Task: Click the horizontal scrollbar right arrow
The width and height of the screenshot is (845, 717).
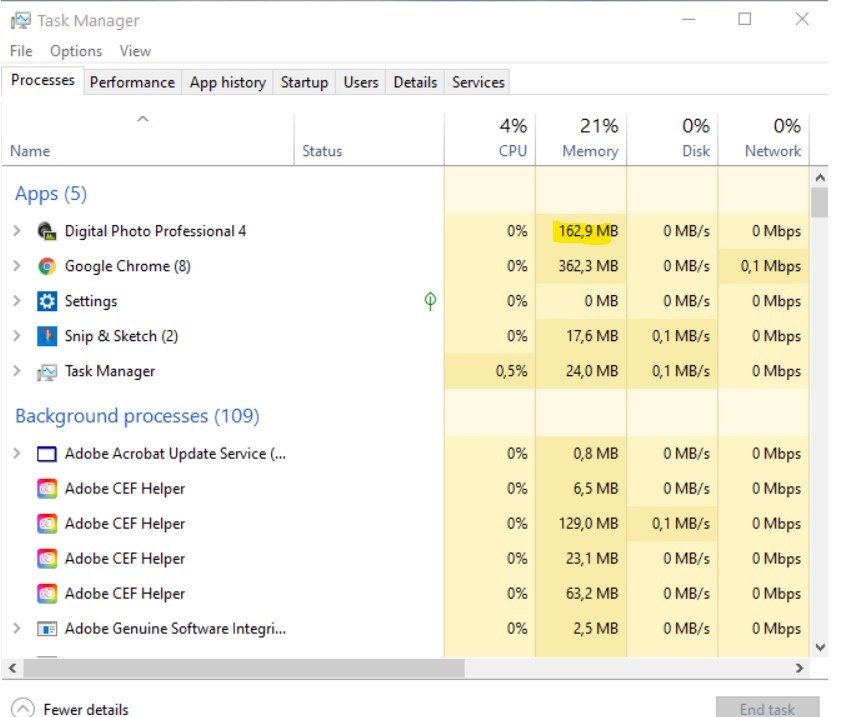Action: point(799,667)
